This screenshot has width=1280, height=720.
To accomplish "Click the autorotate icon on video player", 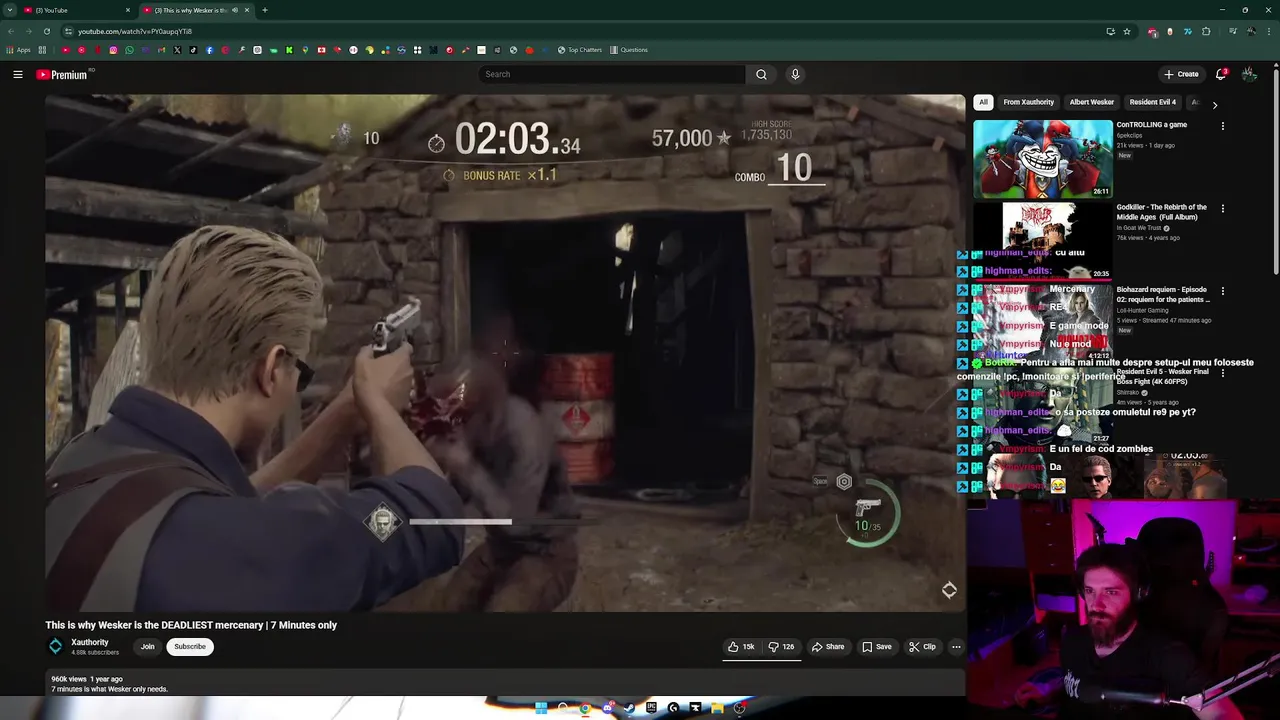I will [x=949, y=590].
